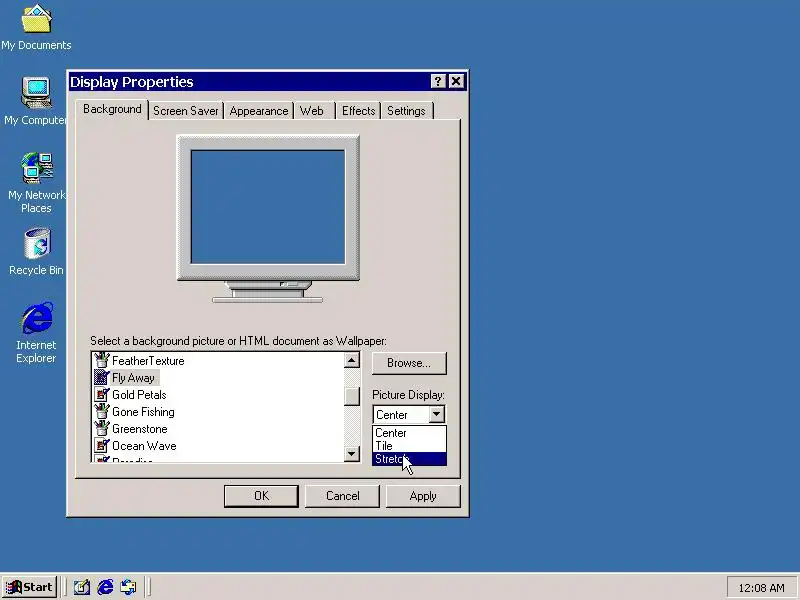Switch to the Background tab

click(112, 109)
